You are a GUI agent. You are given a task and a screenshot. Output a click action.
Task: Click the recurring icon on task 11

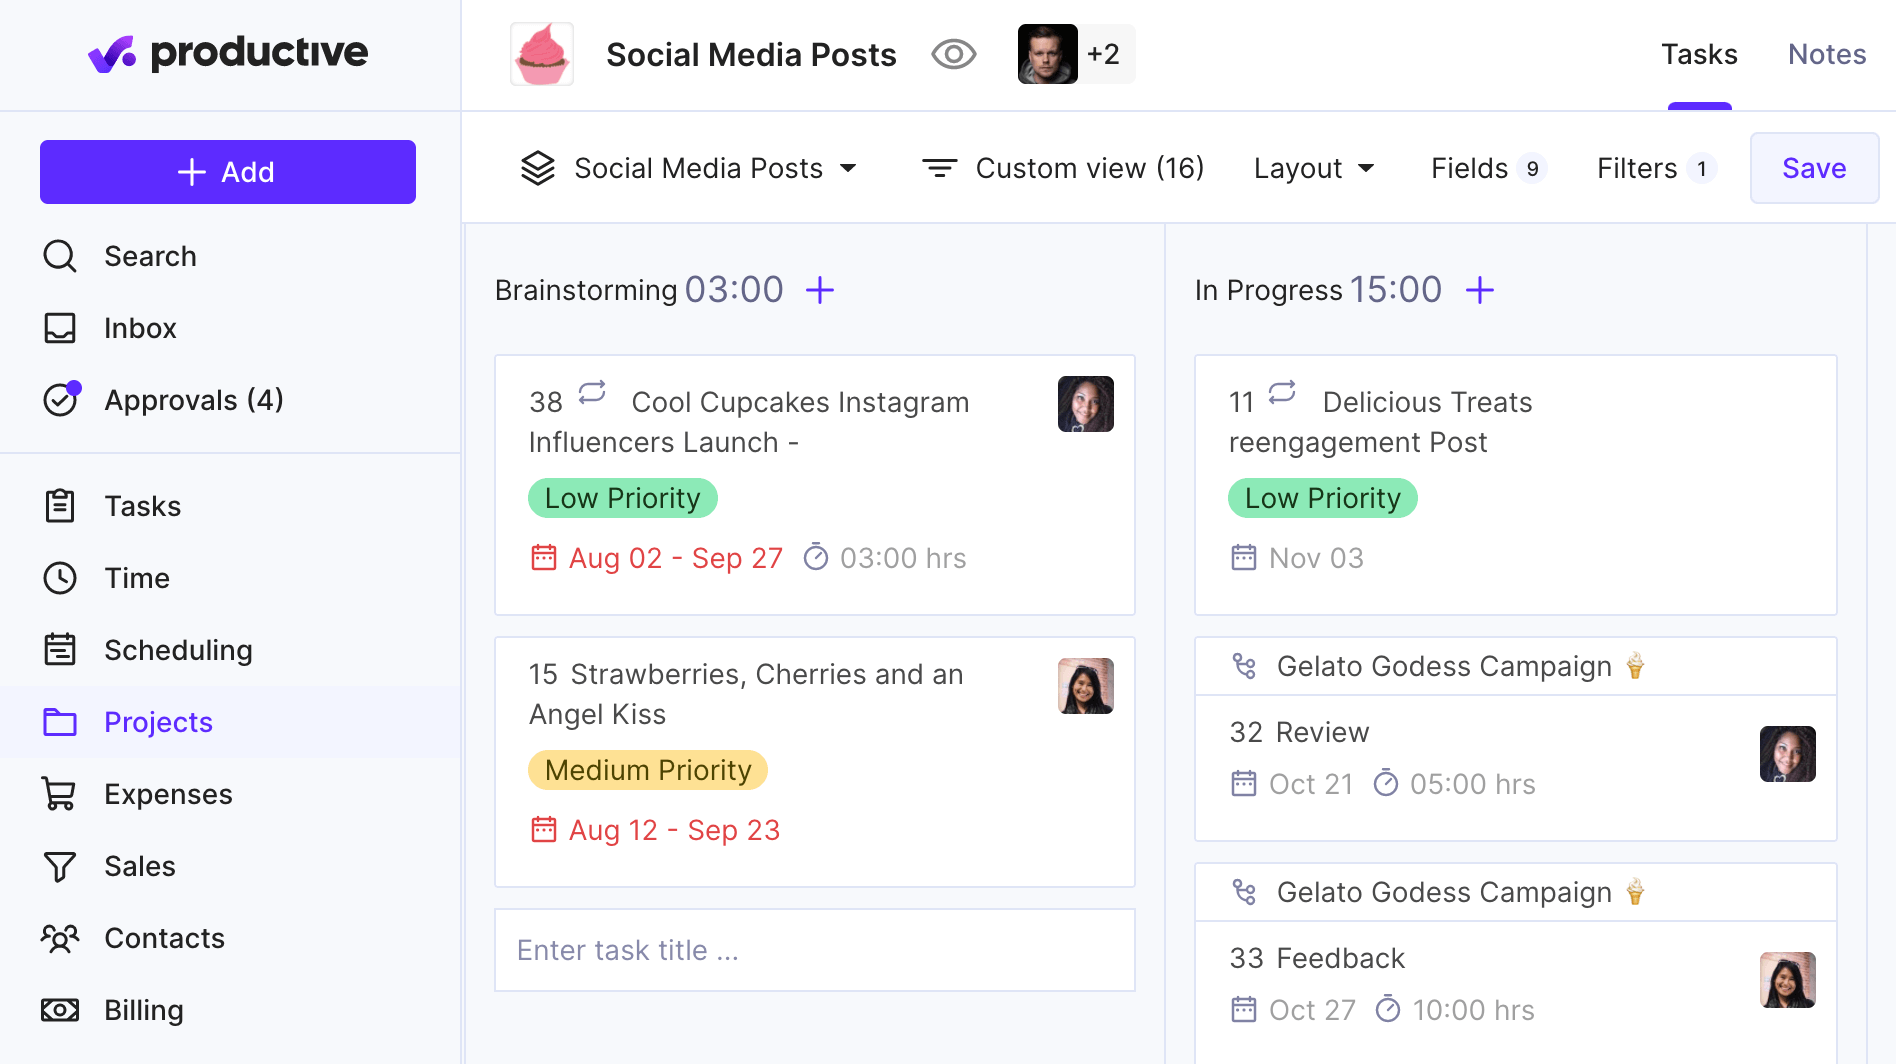[x=1282, y=392]
